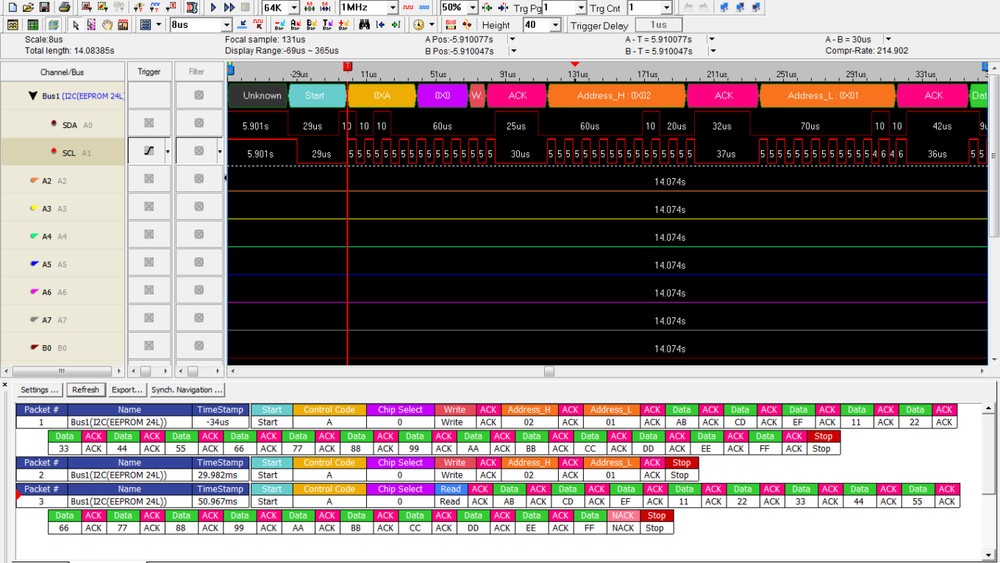Click the channel list horizontal scrollbar
The image size is (1000, 563).
(62, 370)
